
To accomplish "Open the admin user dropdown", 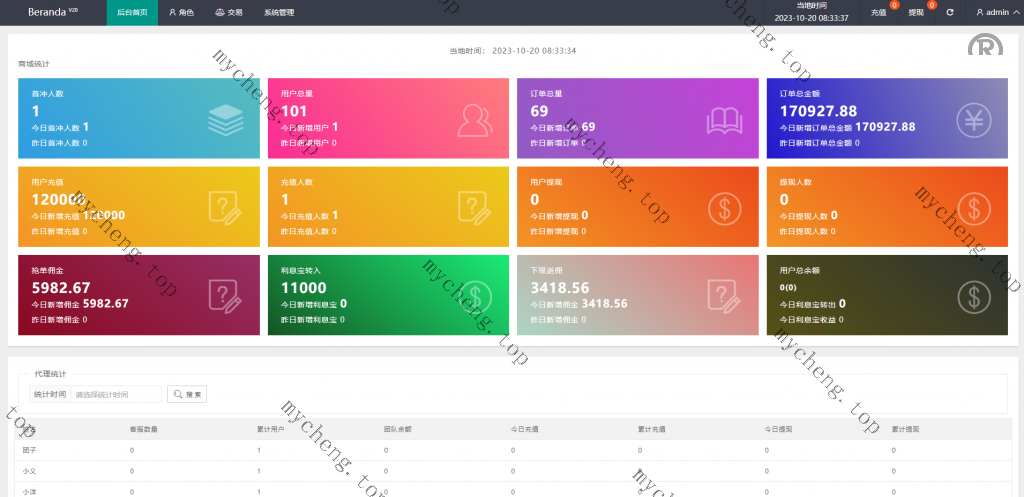I will 992,13.
